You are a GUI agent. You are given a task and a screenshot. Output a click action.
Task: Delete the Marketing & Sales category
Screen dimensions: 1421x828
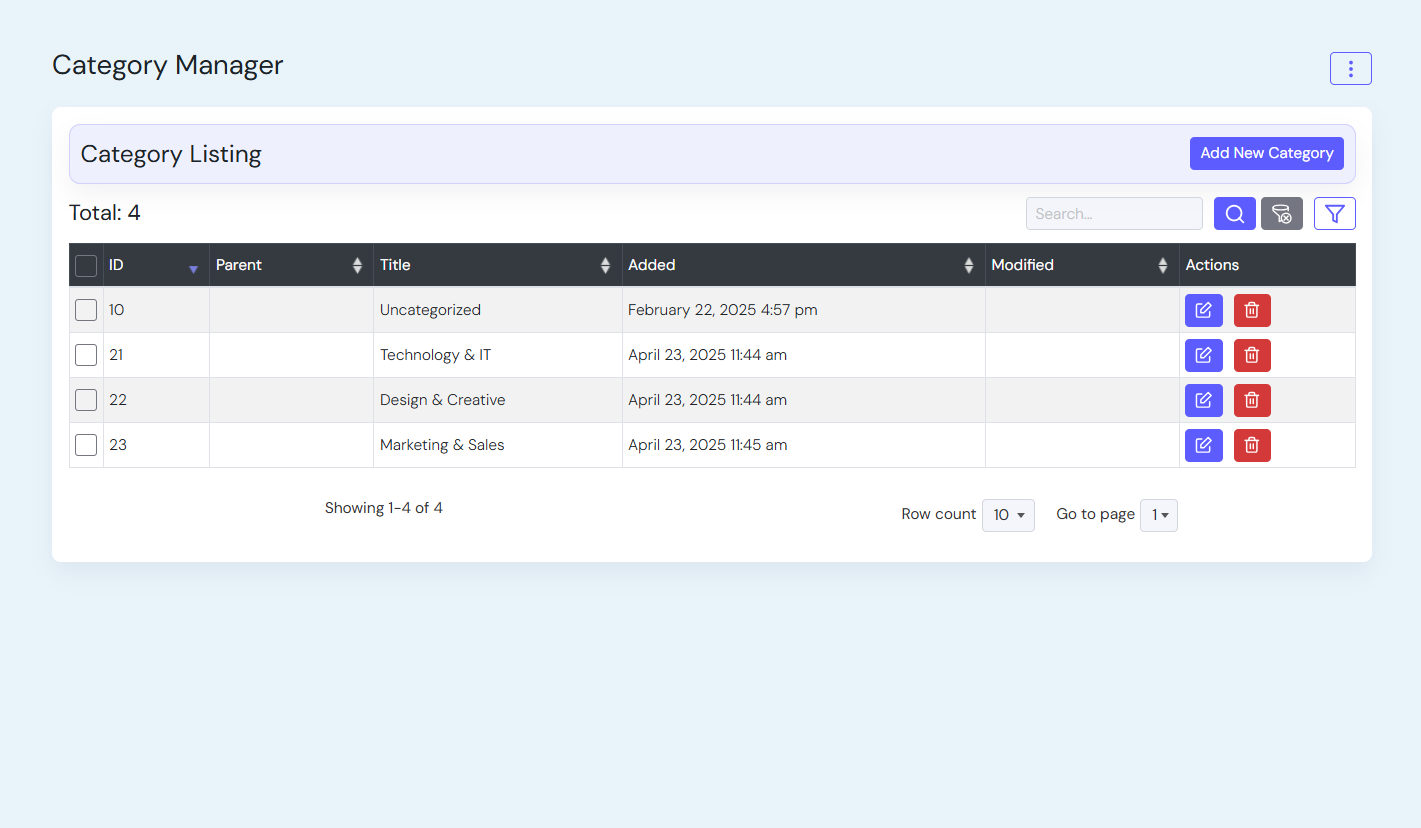(x=1251, y=445)
